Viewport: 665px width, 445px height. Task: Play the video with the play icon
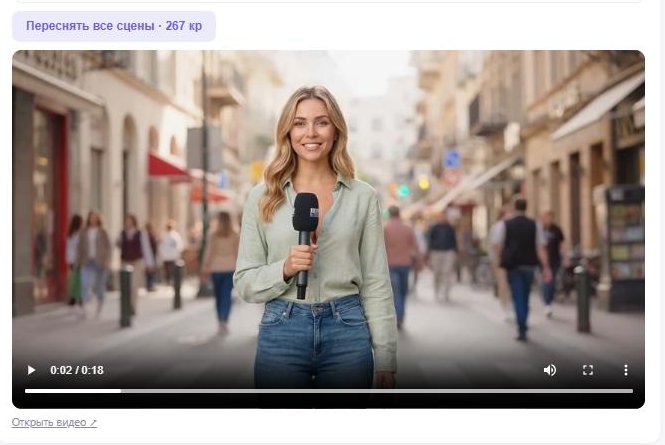point(31,370)
